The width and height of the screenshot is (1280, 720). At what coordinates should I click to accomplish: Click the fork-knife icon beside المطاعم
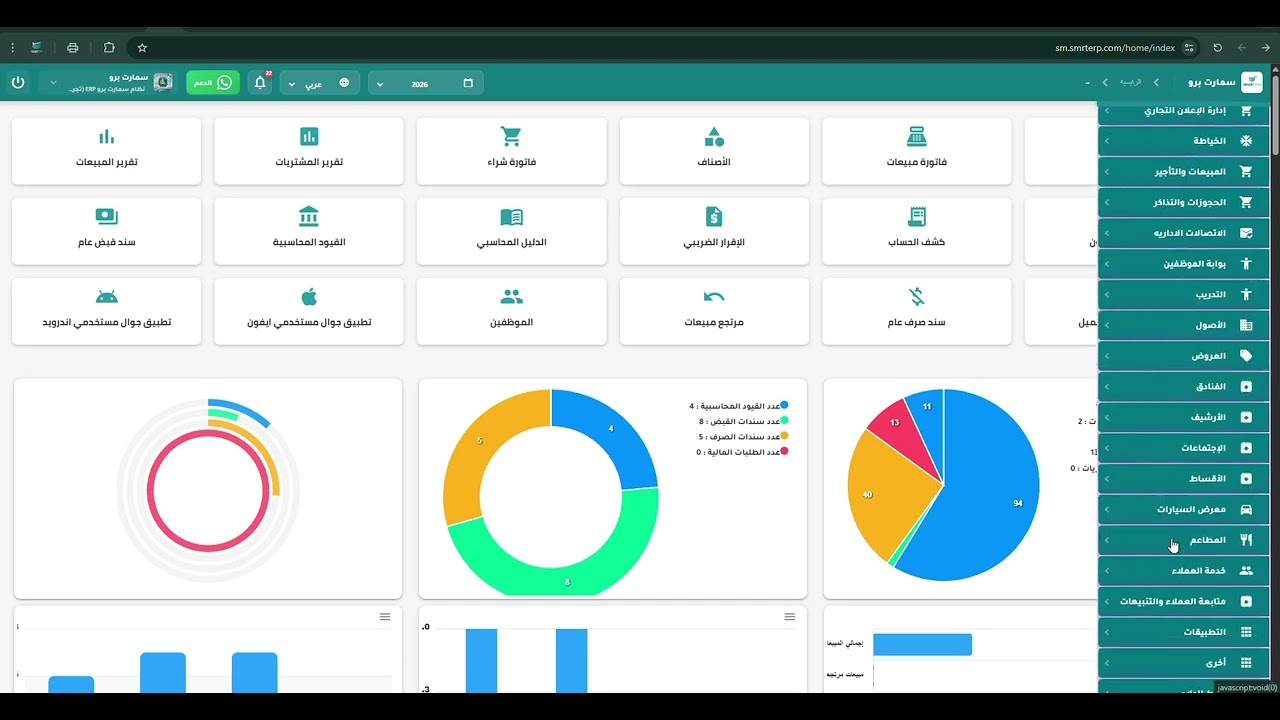tap(1246, 540)
